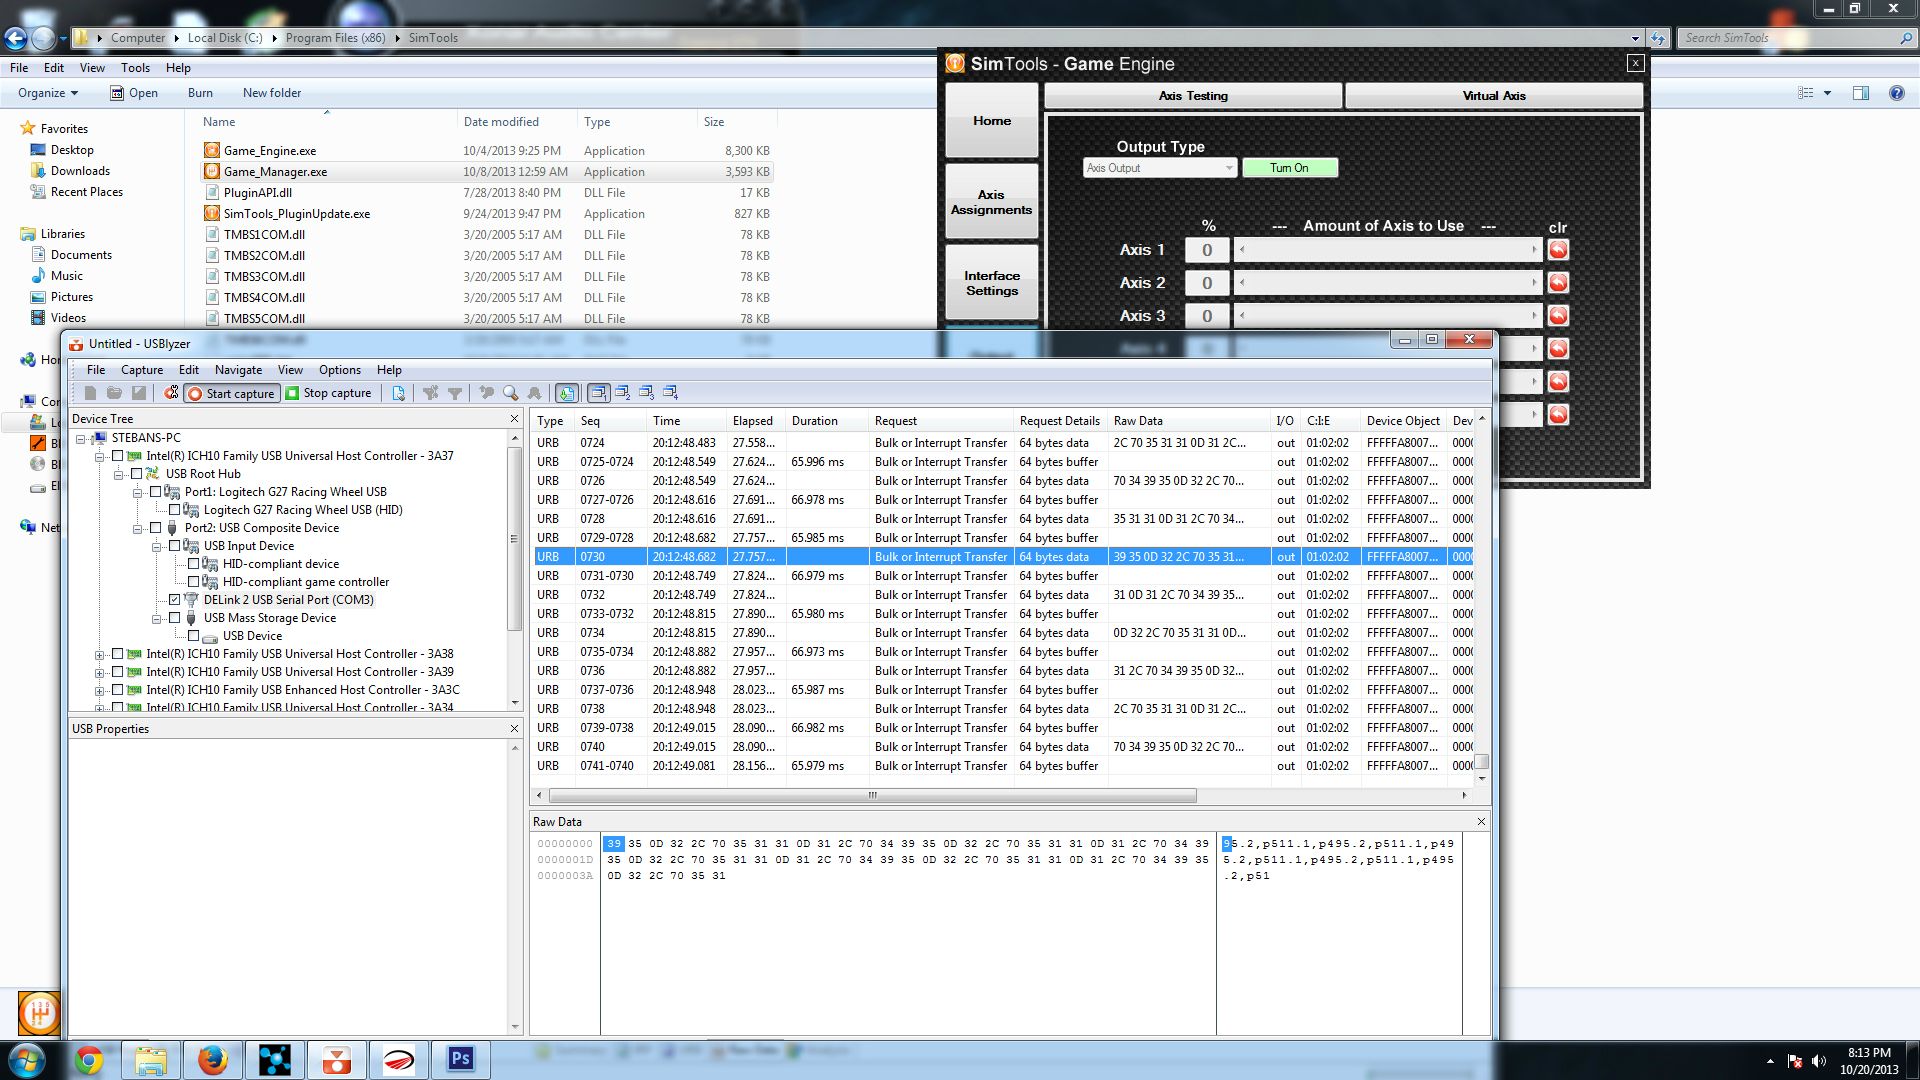Click the Start capture button

pos(231,393)
